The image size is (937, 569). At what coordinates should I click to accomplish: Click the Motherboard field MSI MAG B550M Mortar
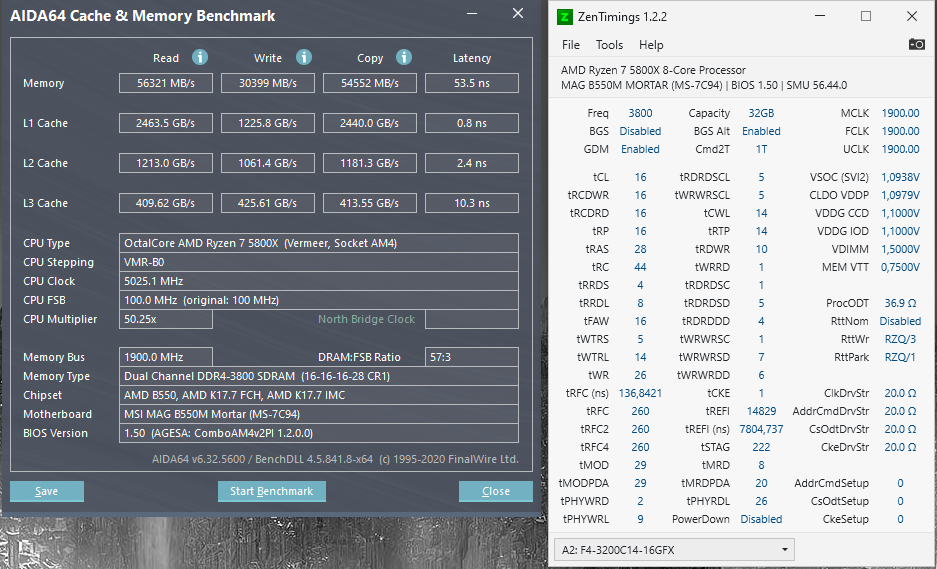319,414
